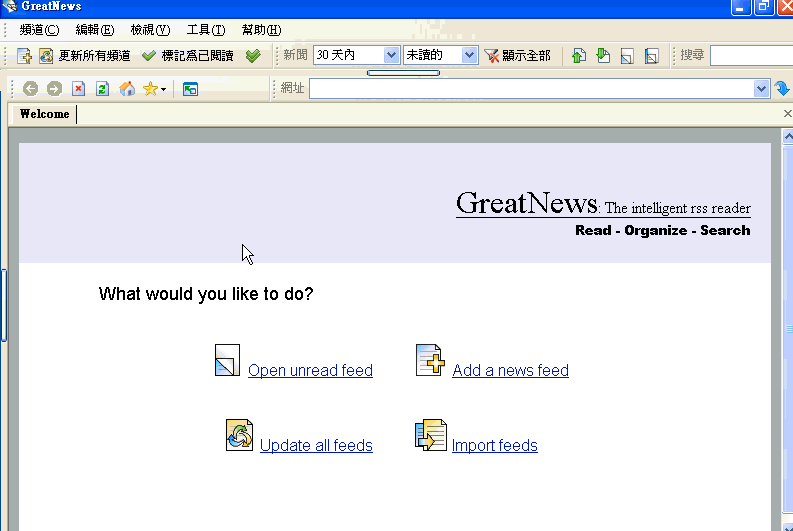The image size is (793, 531).
Task: Click the next item green down arrow icon
Action: 603,56
